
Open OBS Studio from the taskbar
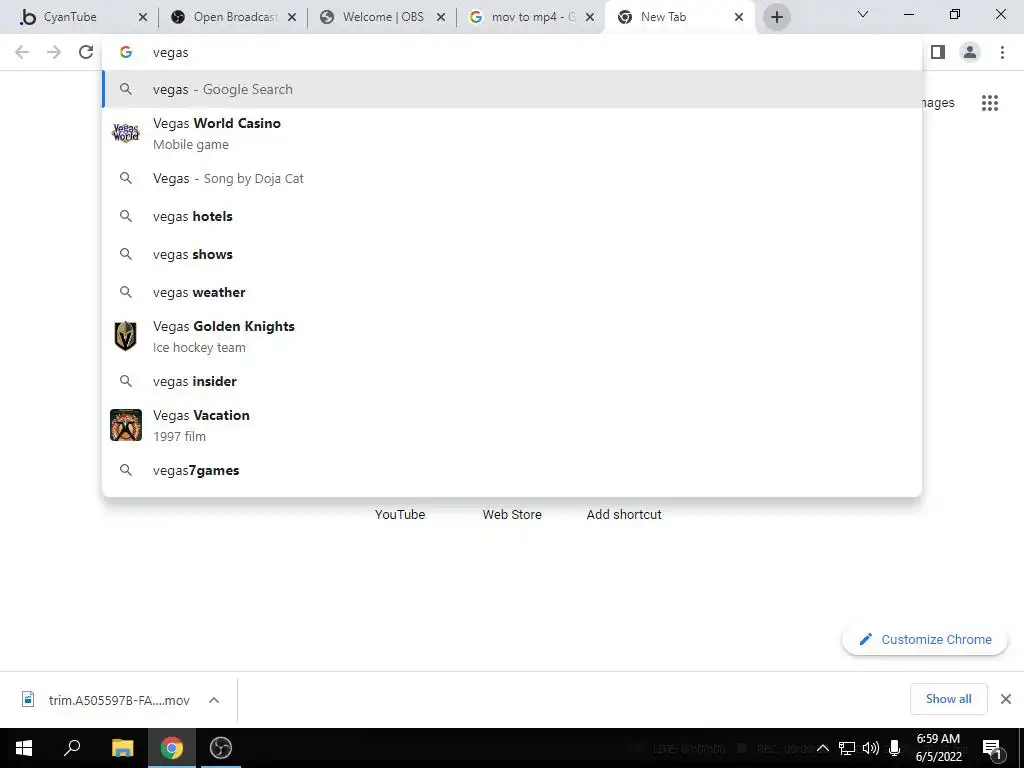pyautogui.click(x=221, y=748)
